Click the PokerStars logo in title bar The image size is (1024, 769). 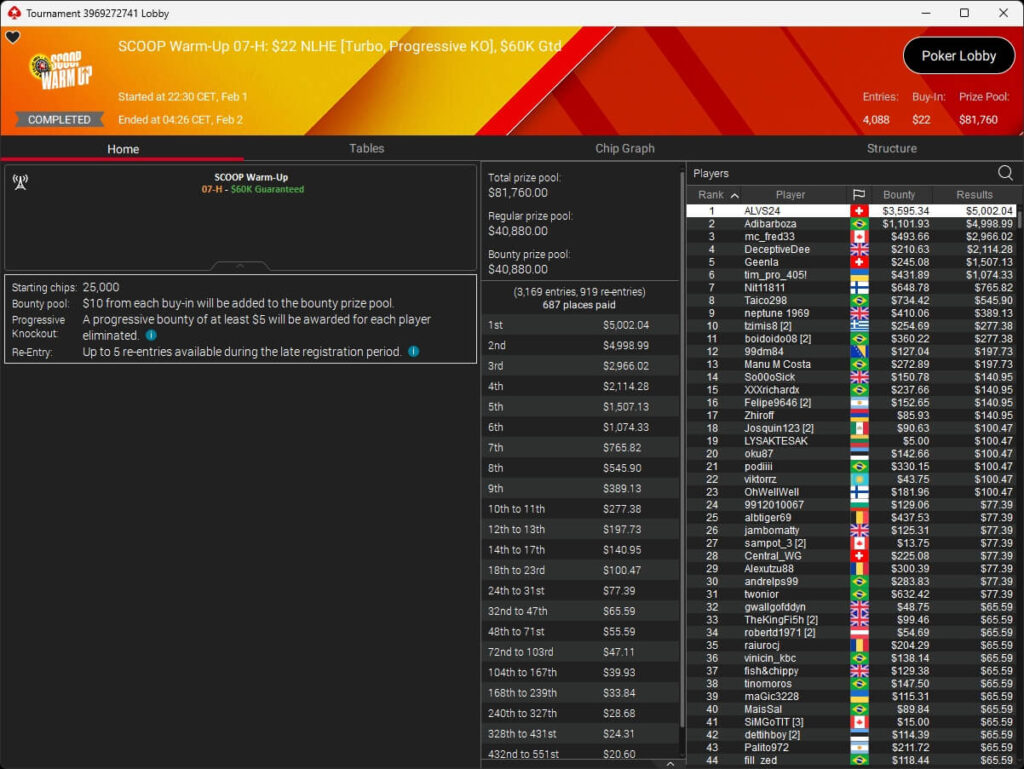click(13, 13)
